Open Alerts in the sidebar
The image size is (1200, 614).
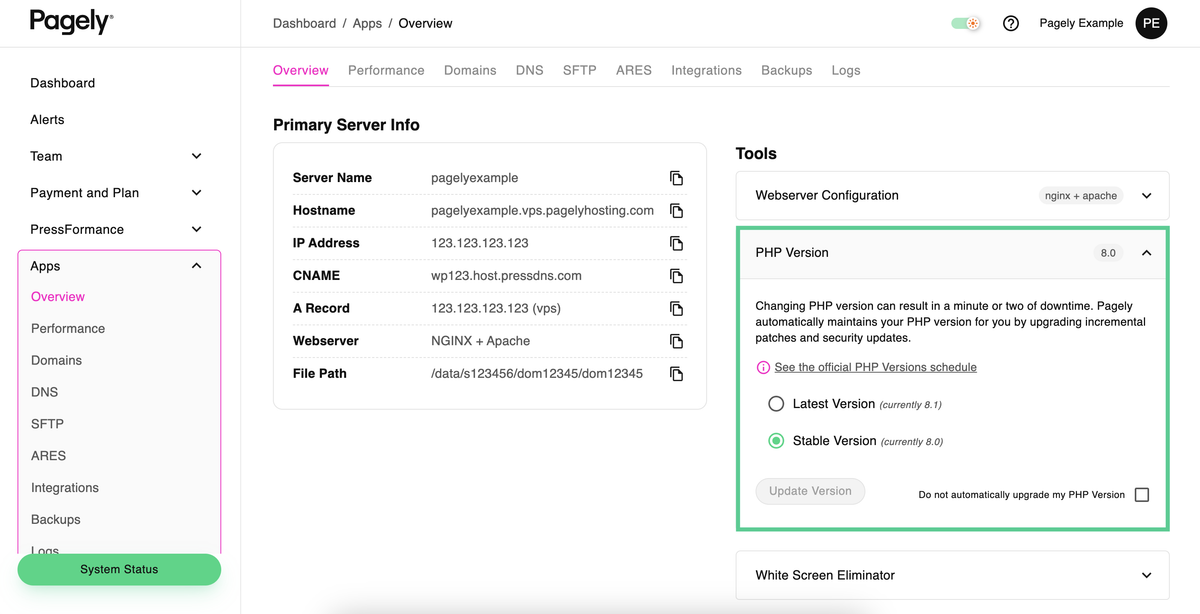tap(47, 120)
